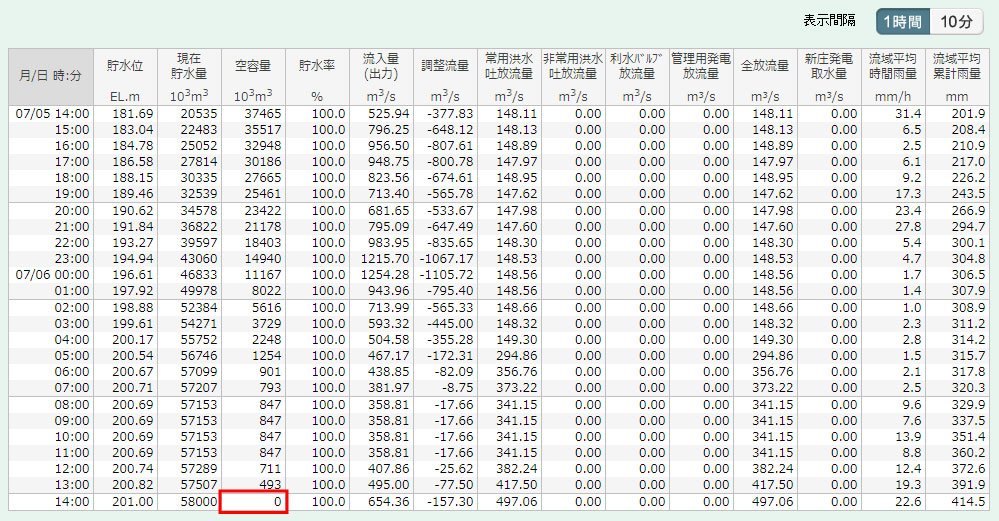The height and width of the screenshot is (521, 999).
Task: Select the 07/06 00:00 timestamp cell
Action: pos(52,275)
